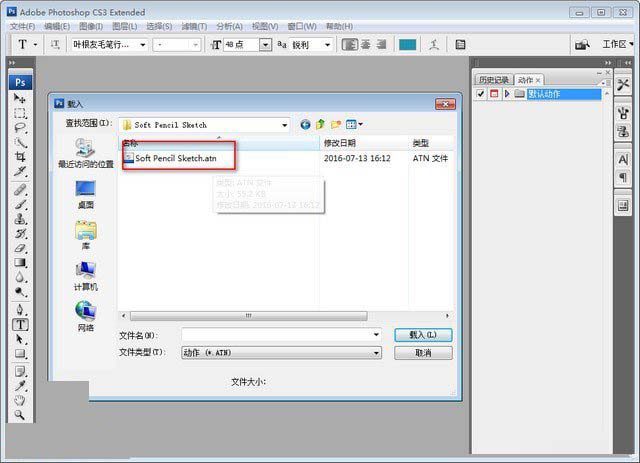Open the text color swatch
The height and width of the screenshot is (463, 640).
[407, 45]
